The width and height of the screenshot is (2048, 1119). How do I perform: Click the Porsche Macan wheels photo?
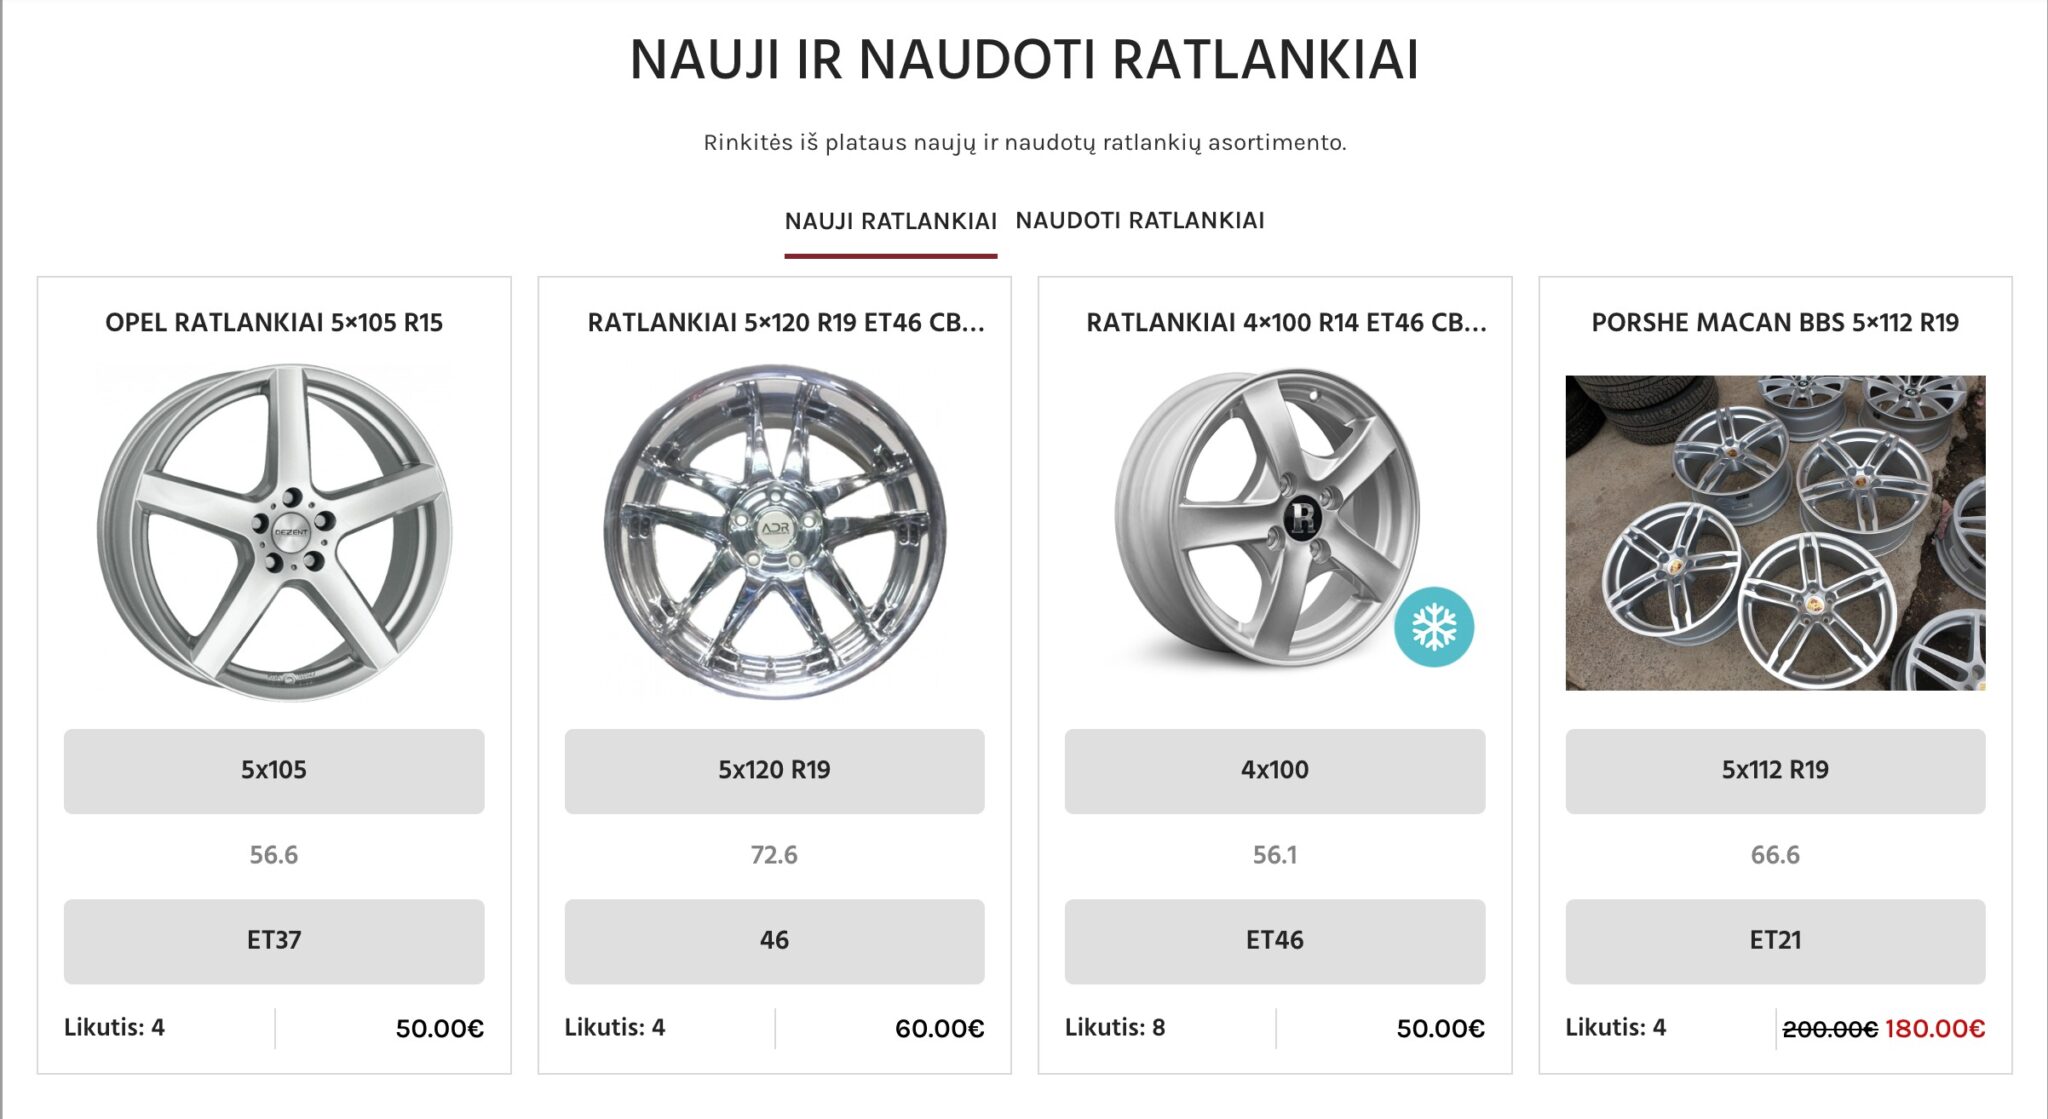pyautogui.click(x=1775, y=532)
